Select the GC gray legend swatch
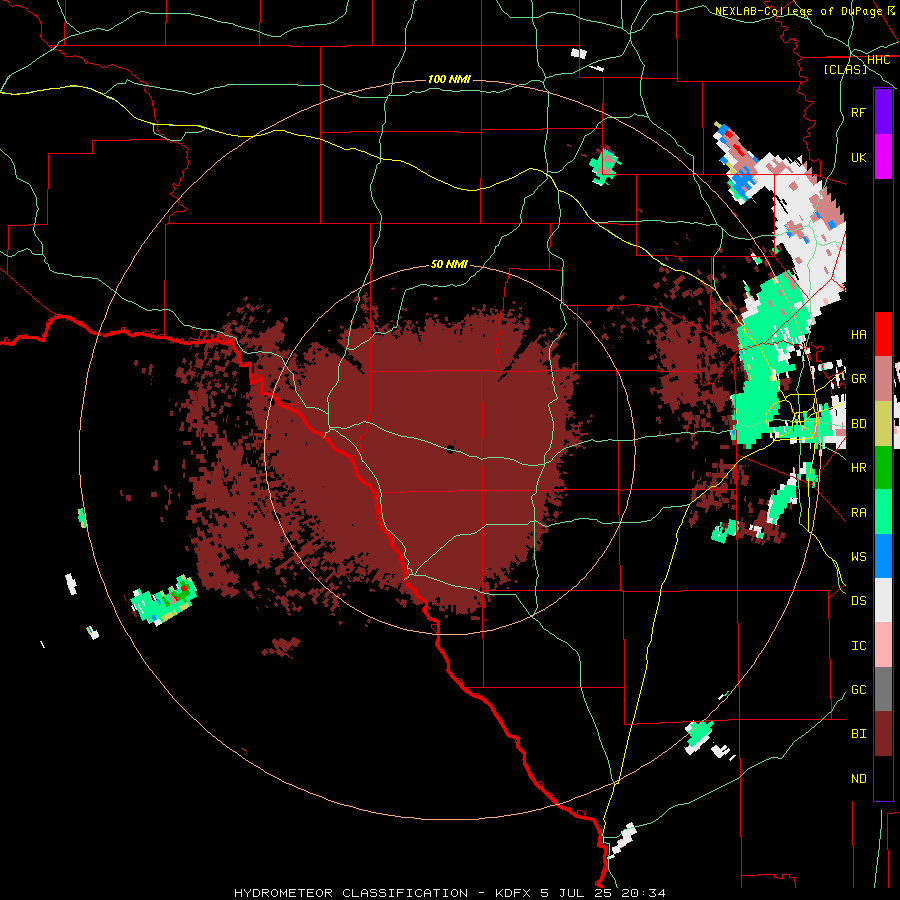Image resolution: width=900 pixels, height=900 pixels. point(883,689)
